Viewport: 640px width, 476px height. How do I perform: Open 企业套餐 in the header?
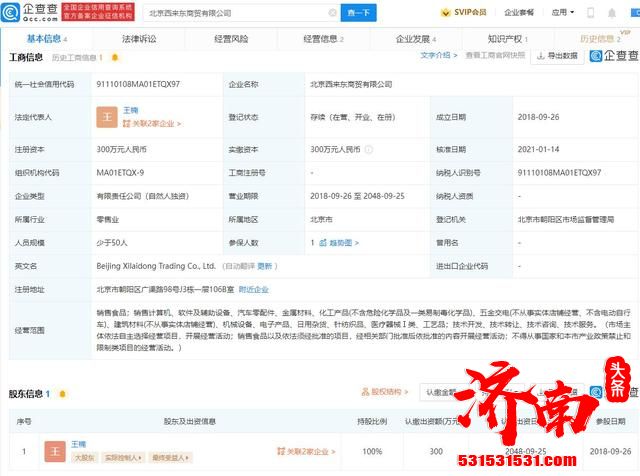519,13
